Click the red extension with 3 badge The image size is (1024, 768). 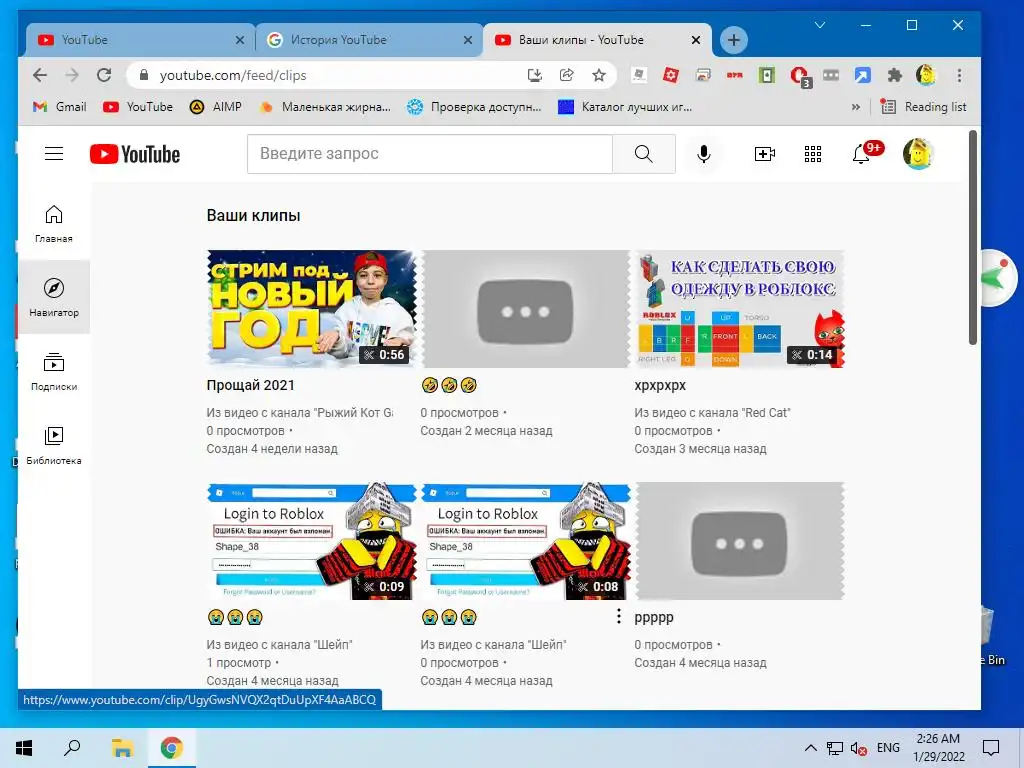click(800, 76)
